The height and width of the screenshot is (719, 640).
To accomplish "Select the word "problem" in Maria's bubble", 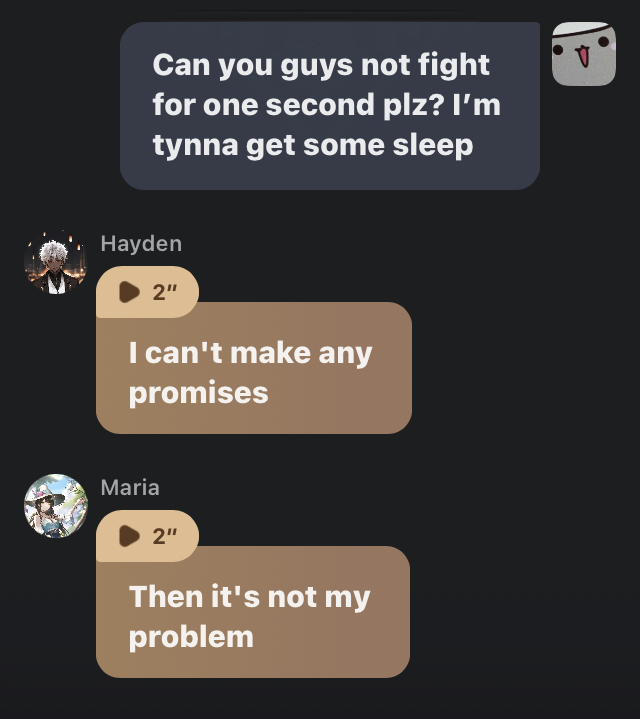I will coord(191,637).
